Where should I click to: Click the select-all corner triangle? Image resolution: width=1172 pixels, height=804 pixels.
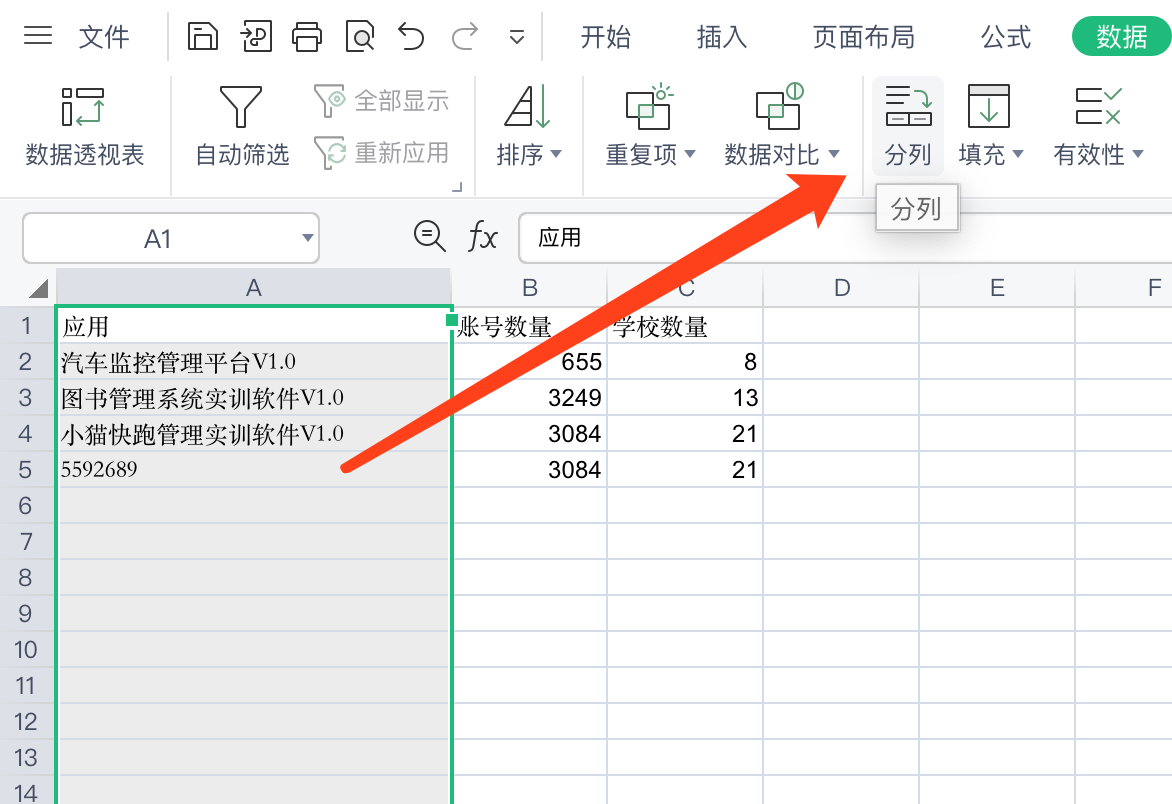39,288
